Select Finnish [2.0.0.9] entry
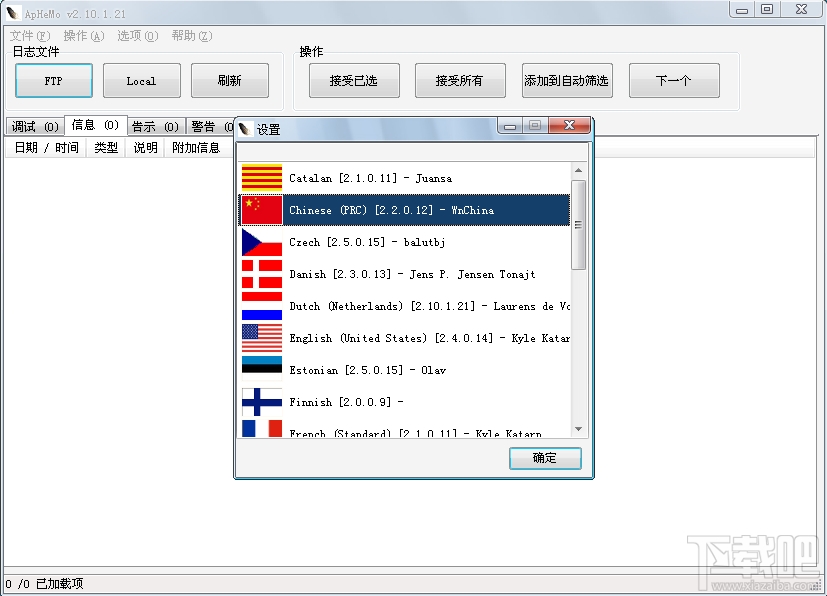This screenshot has width=827, height=596. pos(405,402)
